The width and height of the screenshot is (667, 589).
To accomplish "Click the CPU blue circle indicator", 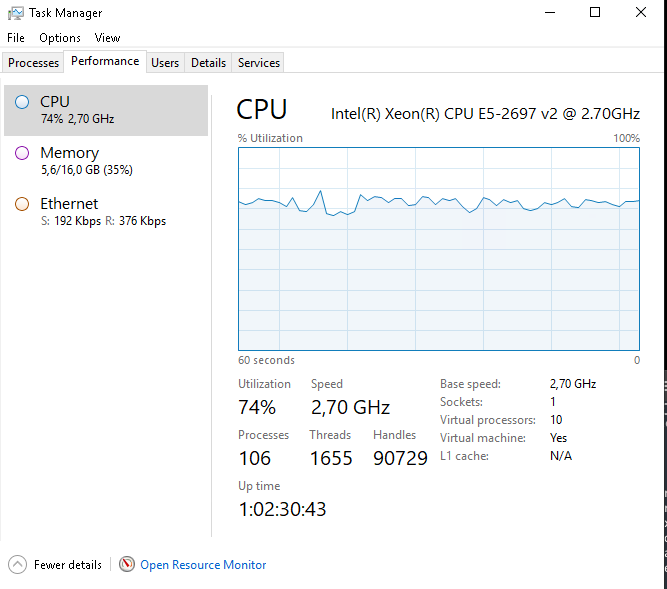I will click(x=22, y=102).
